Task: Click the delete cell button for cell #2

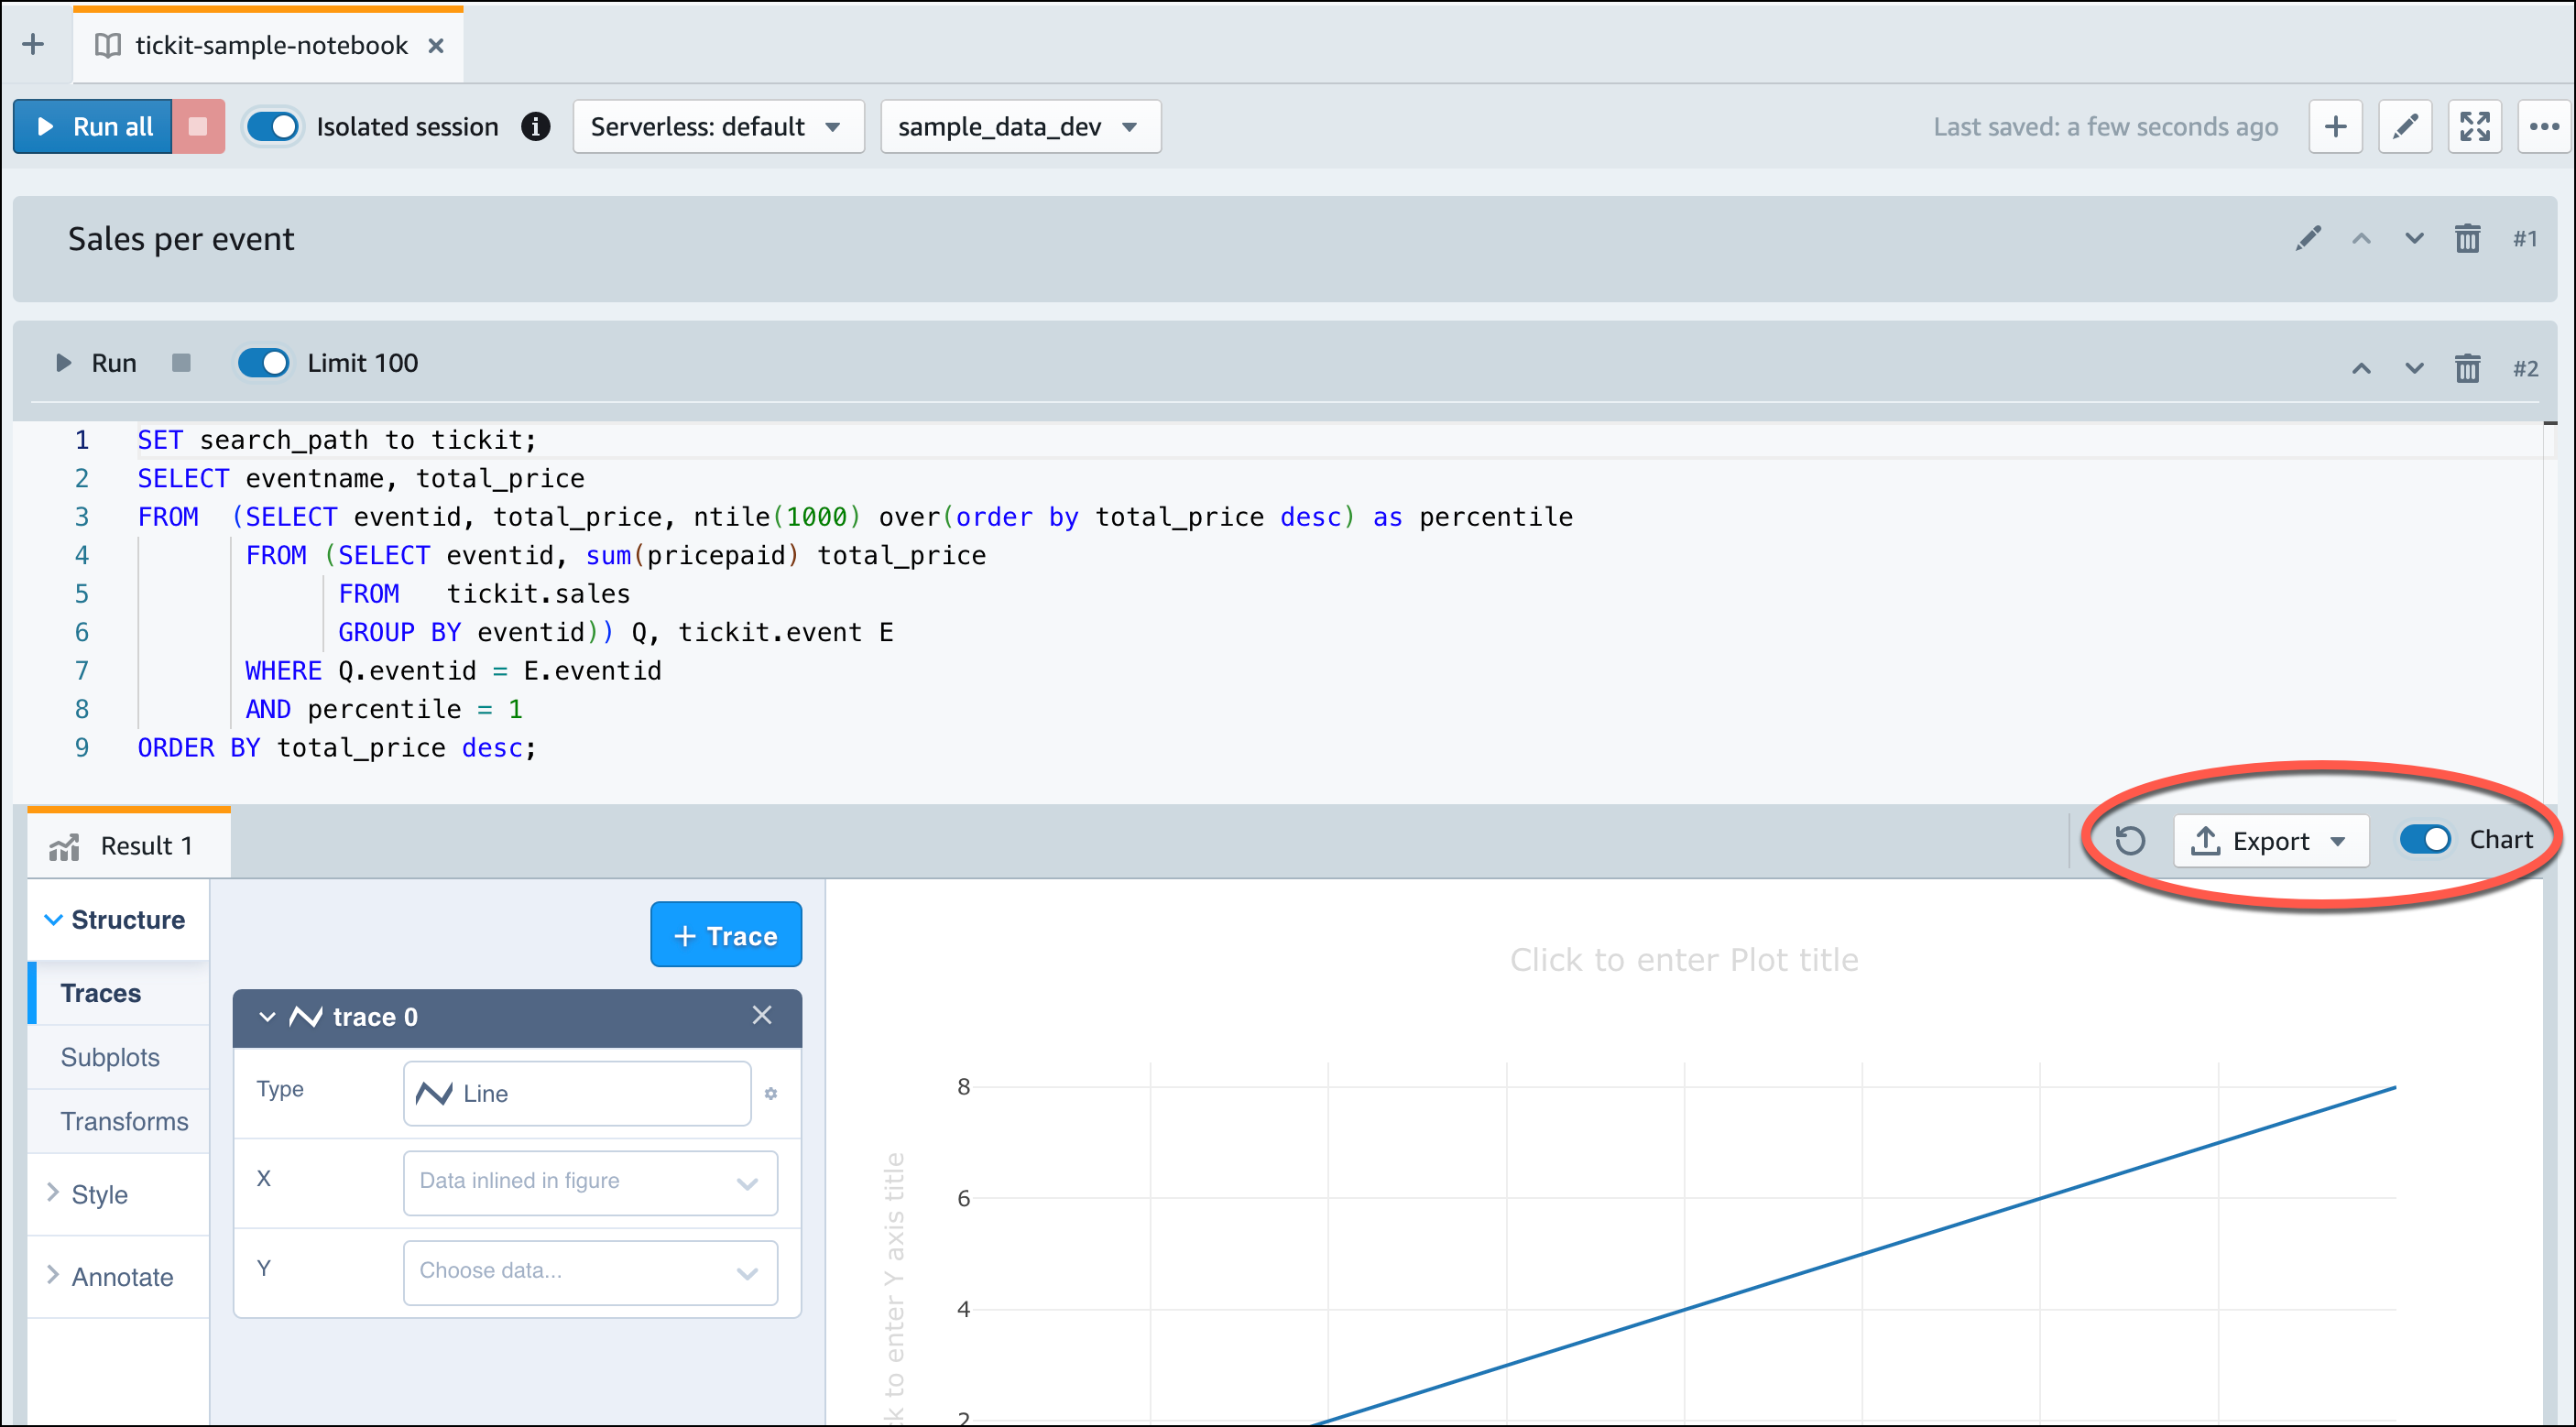Action: tap(2469, 362)
